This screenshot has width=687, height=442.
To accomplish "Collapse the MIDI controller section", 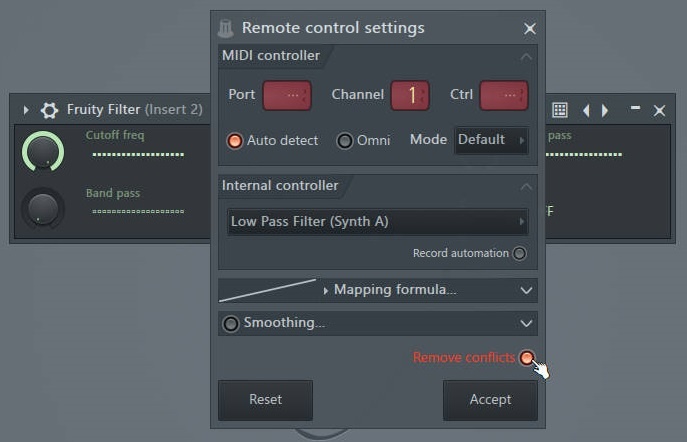I will click(x=526, y=57).
